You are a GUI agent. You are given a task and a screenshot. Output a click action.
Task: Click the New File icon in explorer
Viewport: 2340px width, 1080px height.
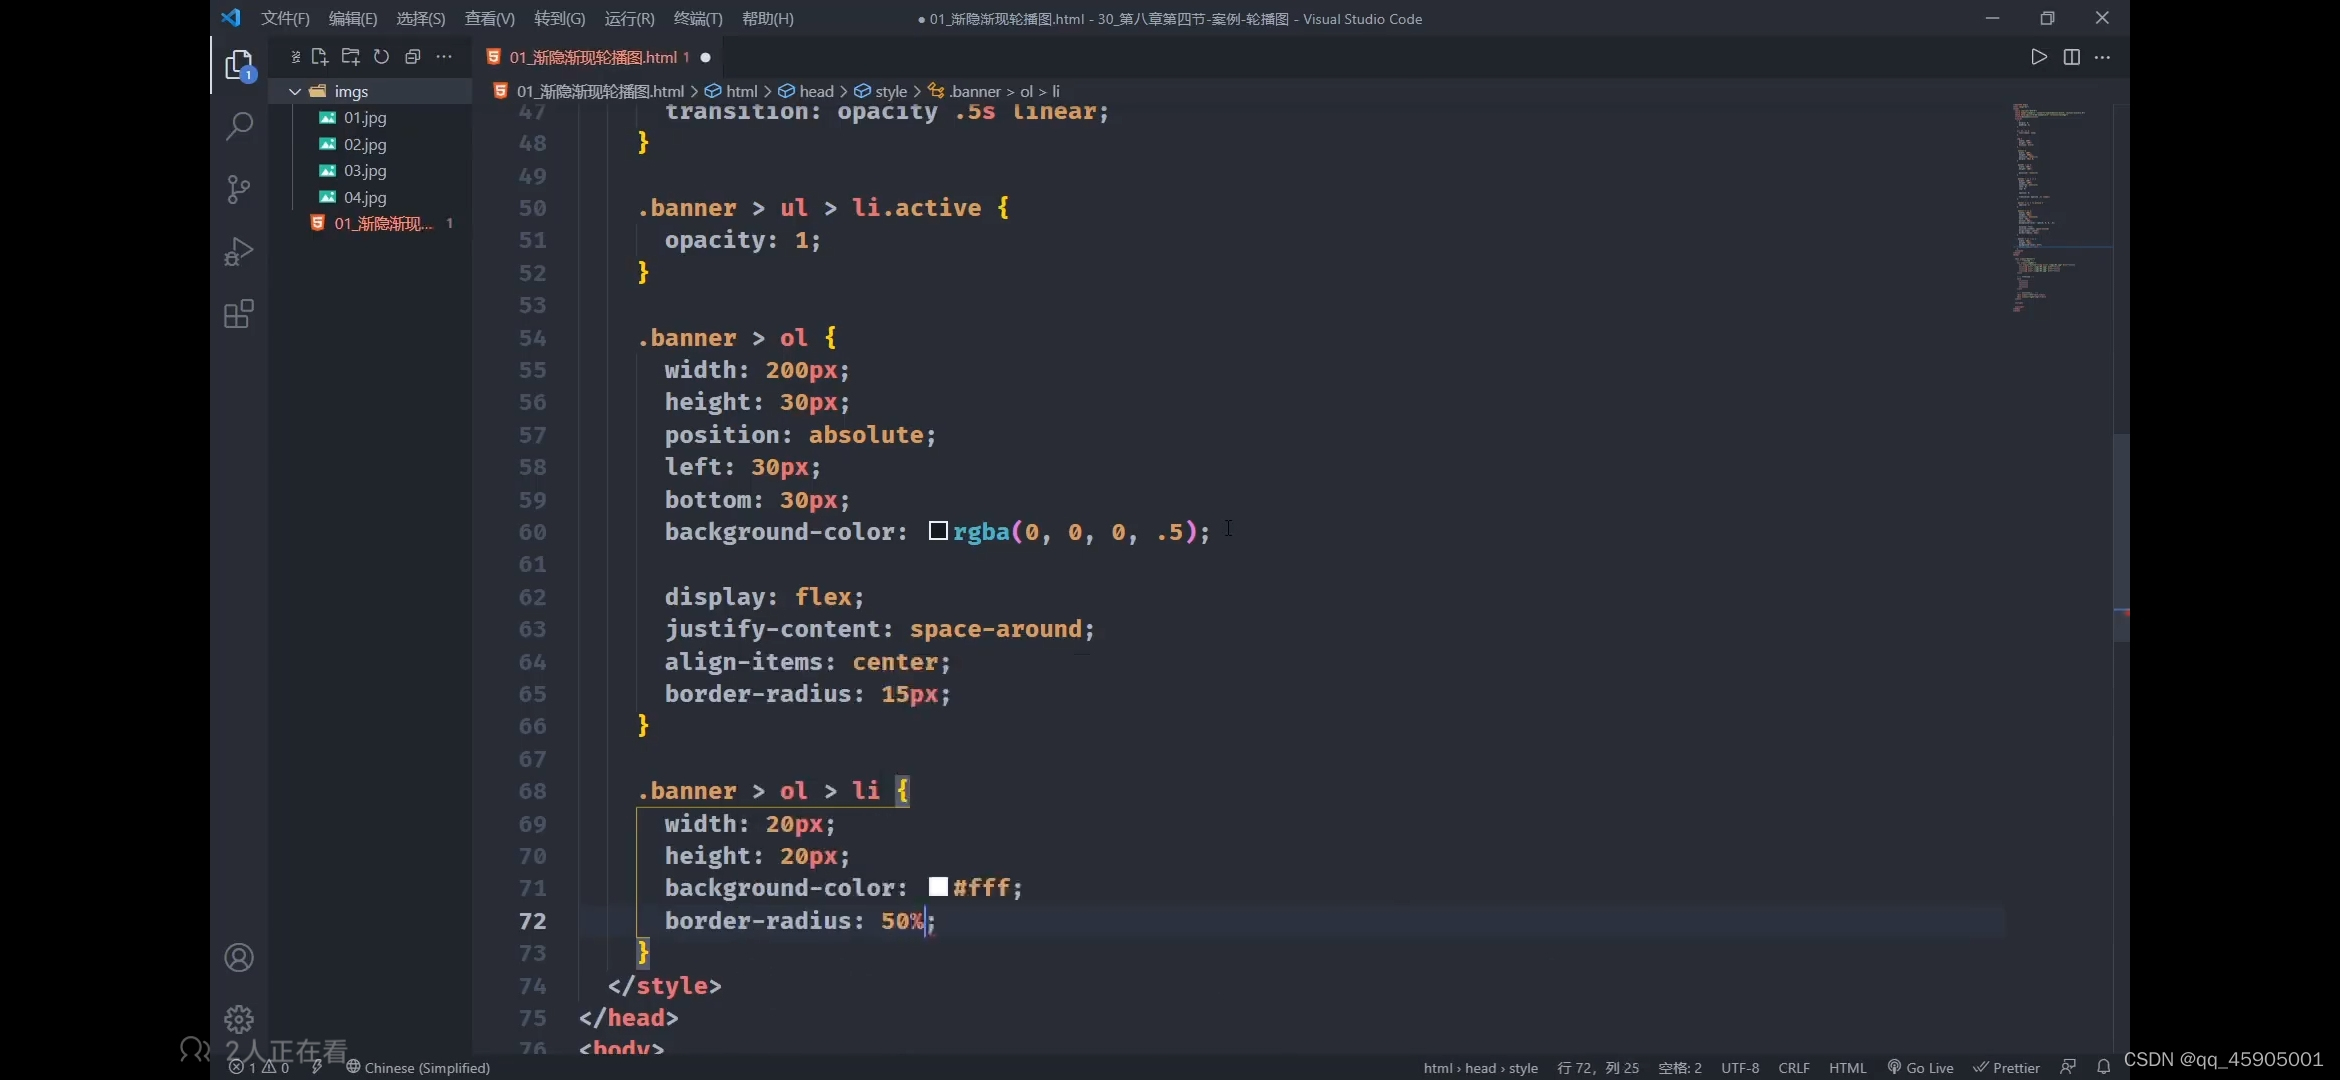(x=319, y=57)
